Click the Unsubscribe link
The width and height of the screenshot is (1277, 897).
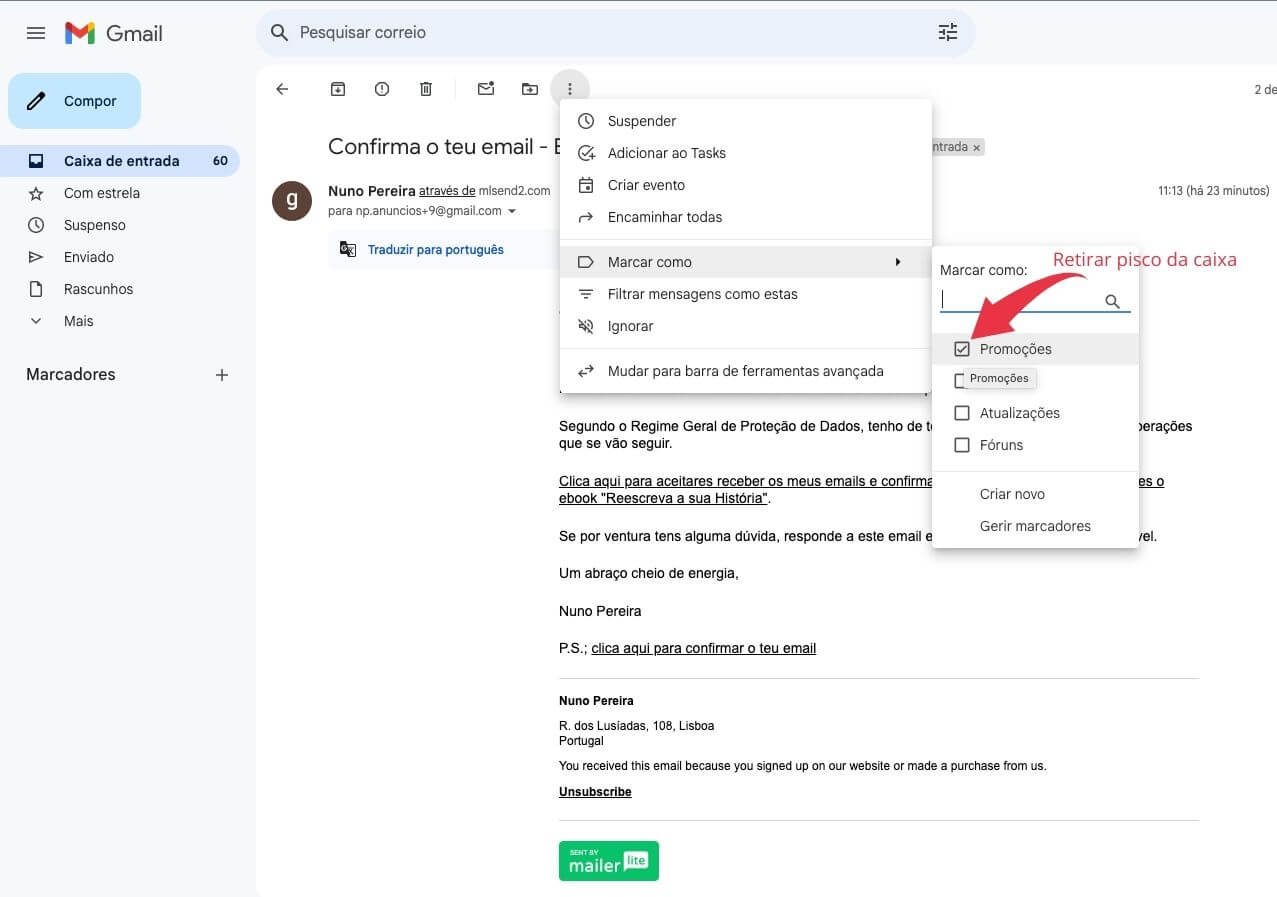point(595,792)
